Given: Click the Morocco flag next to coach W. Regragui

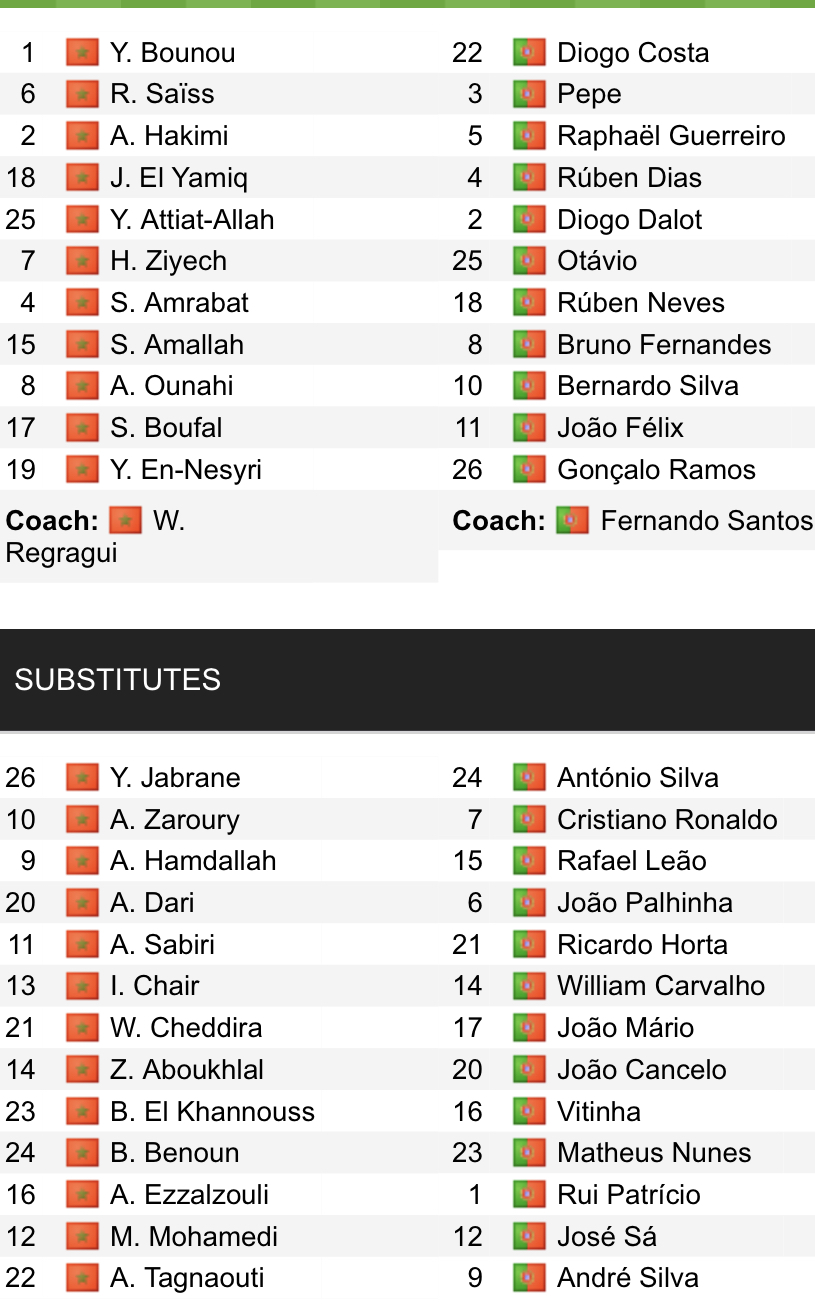Looking at the screenshot, I should [x=125, y=520].
